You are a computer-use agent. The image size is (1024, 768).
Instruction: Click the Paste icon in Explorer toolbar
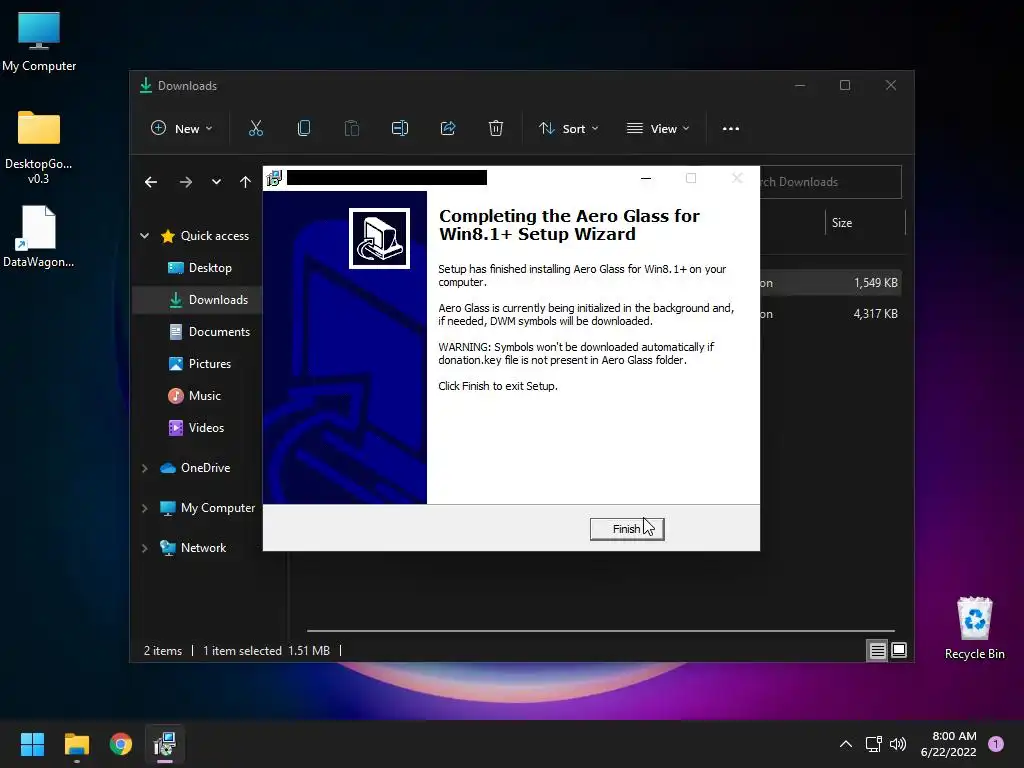352,129
